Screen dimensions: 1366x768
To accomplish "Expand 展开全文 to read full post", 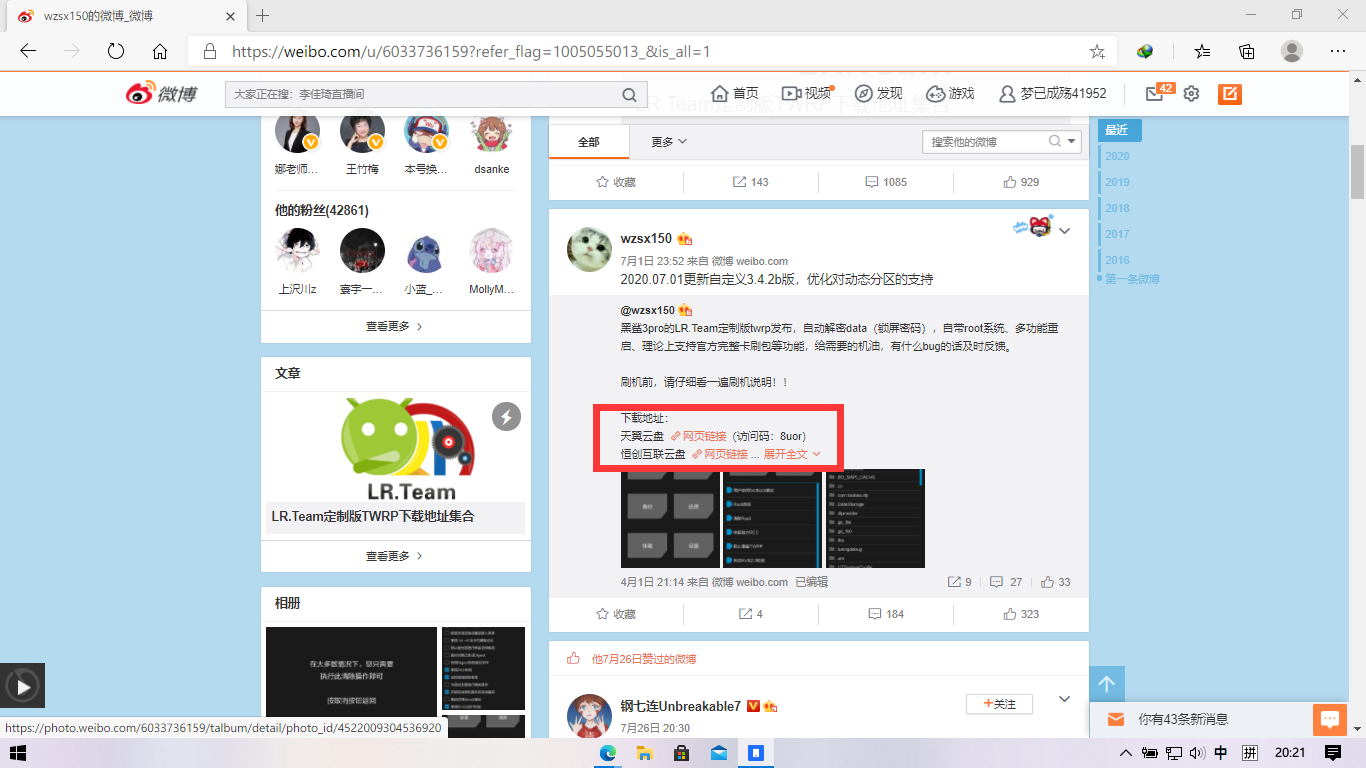I will pos(792,454).
